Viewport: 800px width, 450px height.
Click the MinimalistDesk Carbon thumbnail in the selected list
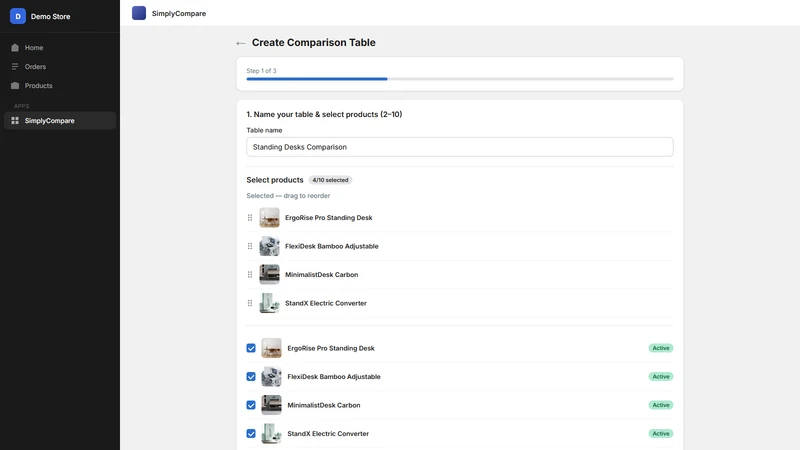pos(269,274)
